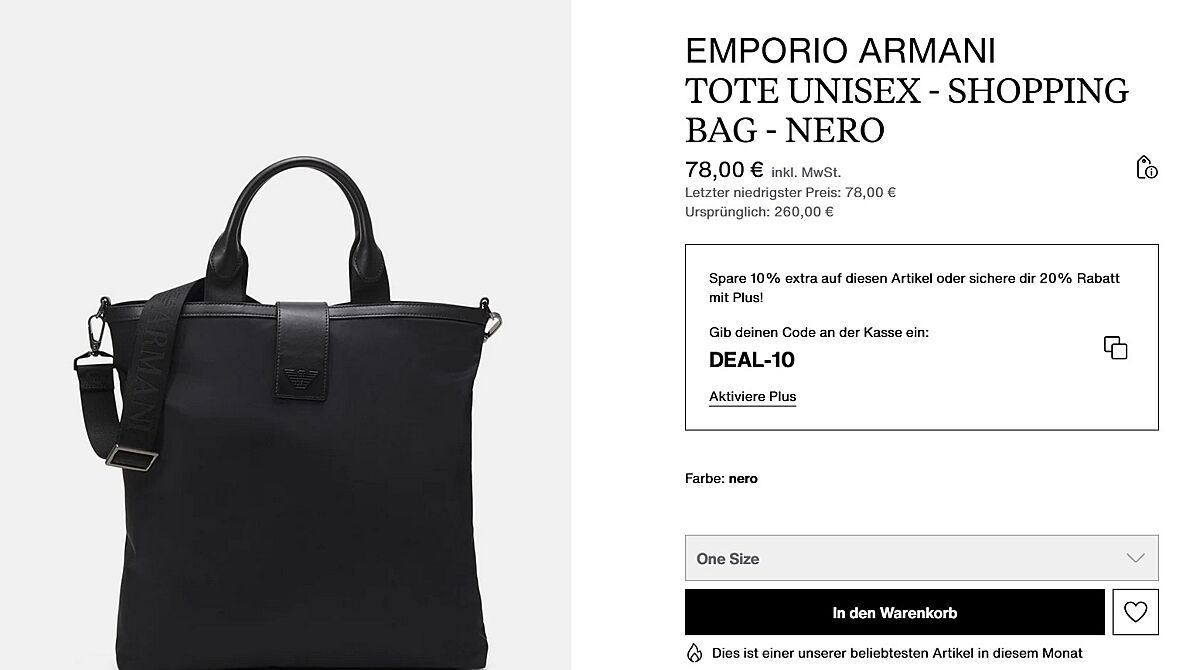Click the Spare 10% extra promo text
The width and height of the screenshot is (1200, 670).
914,288
